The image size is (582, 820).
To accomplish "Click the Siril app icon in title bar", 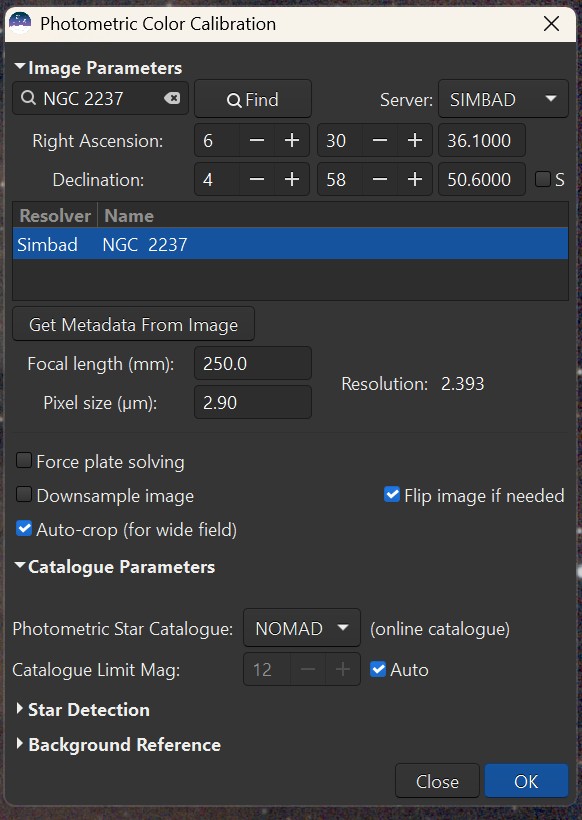I will click(20, 23).
